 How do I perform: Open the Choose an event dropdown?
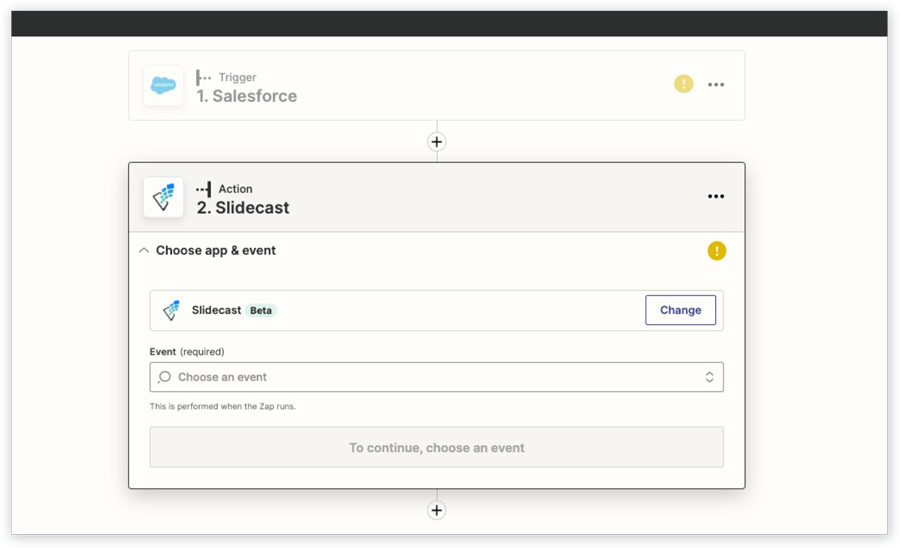[436, 377]
